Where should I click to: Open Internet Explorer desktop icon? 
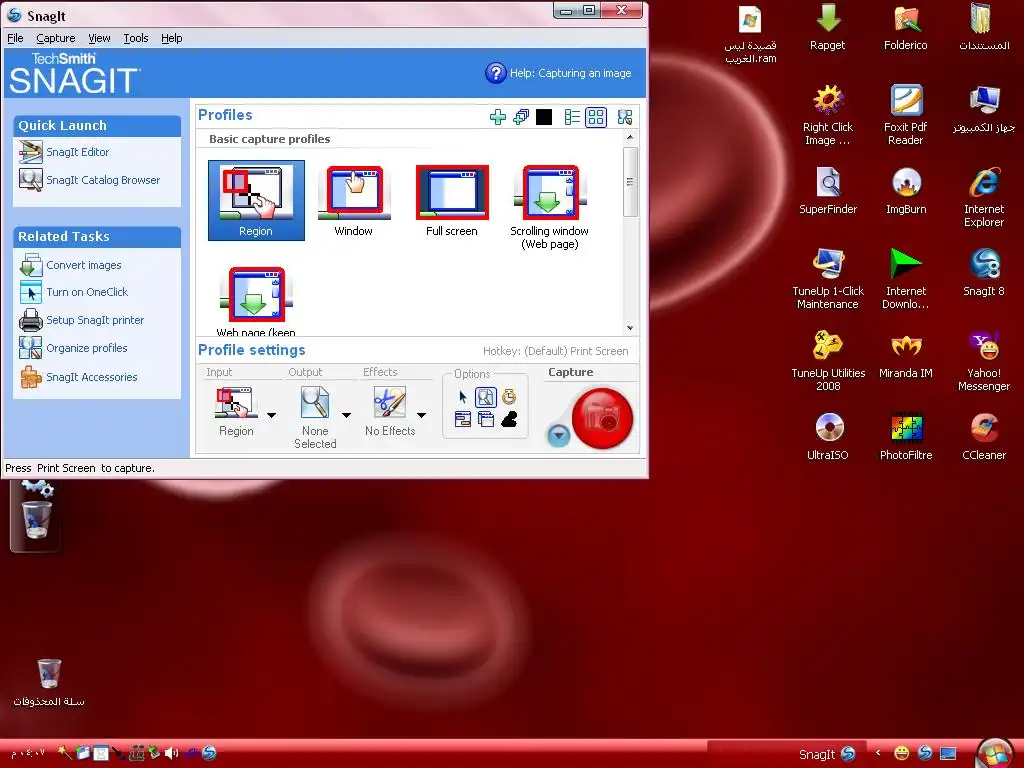point(984,197)
